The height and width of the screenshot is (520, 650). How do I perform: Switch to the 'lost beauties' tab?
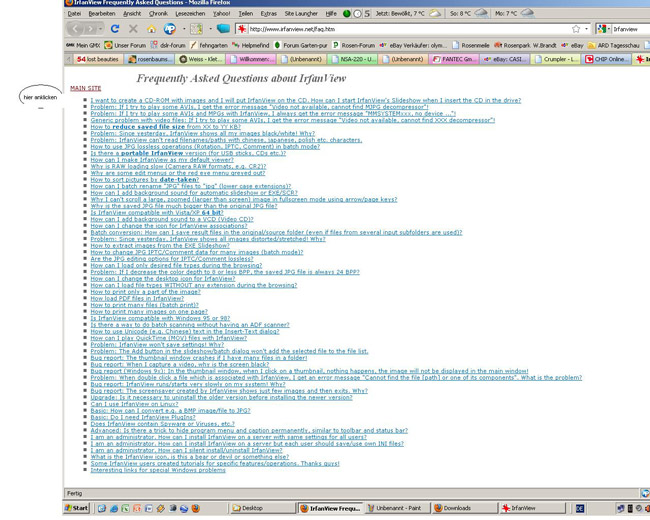[x=97, y=59]
